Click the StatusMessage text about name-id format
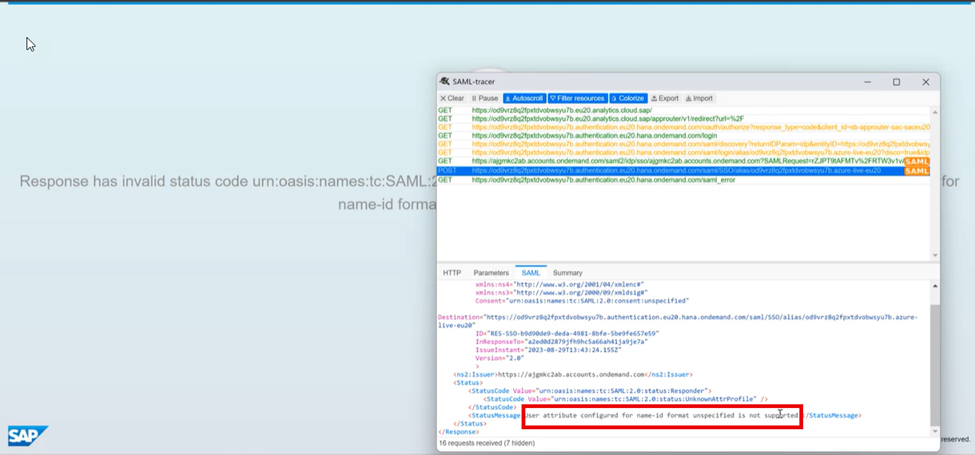 coord(662,415)
